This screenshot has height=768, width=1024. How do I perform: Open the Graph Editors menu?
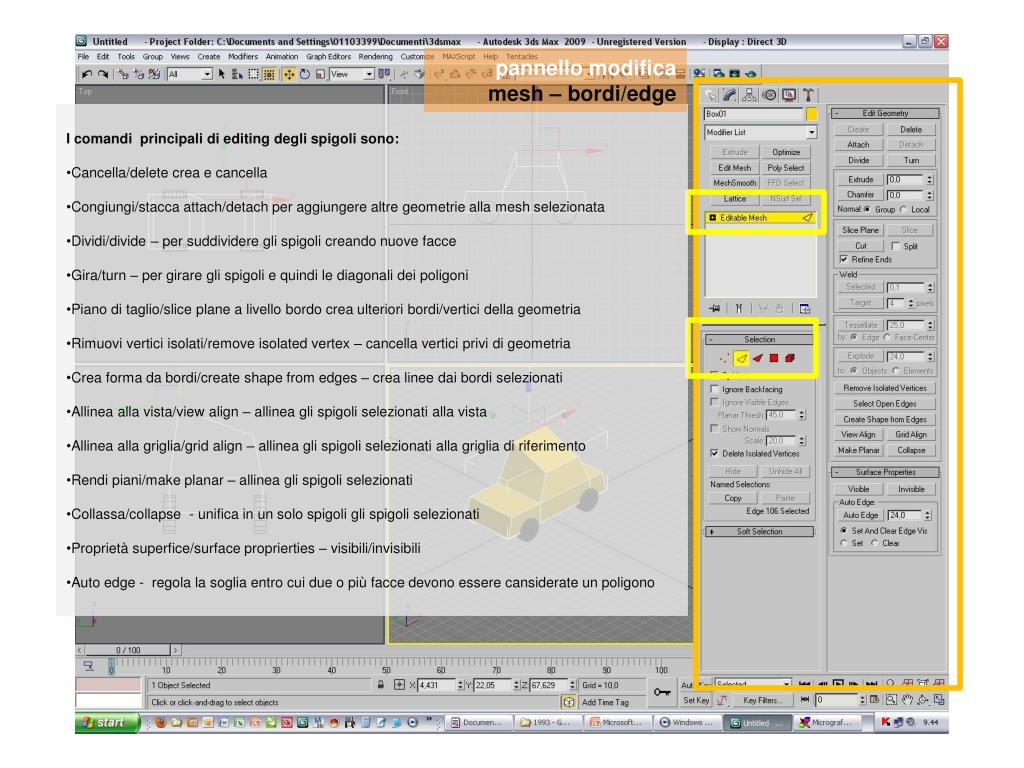328,57
